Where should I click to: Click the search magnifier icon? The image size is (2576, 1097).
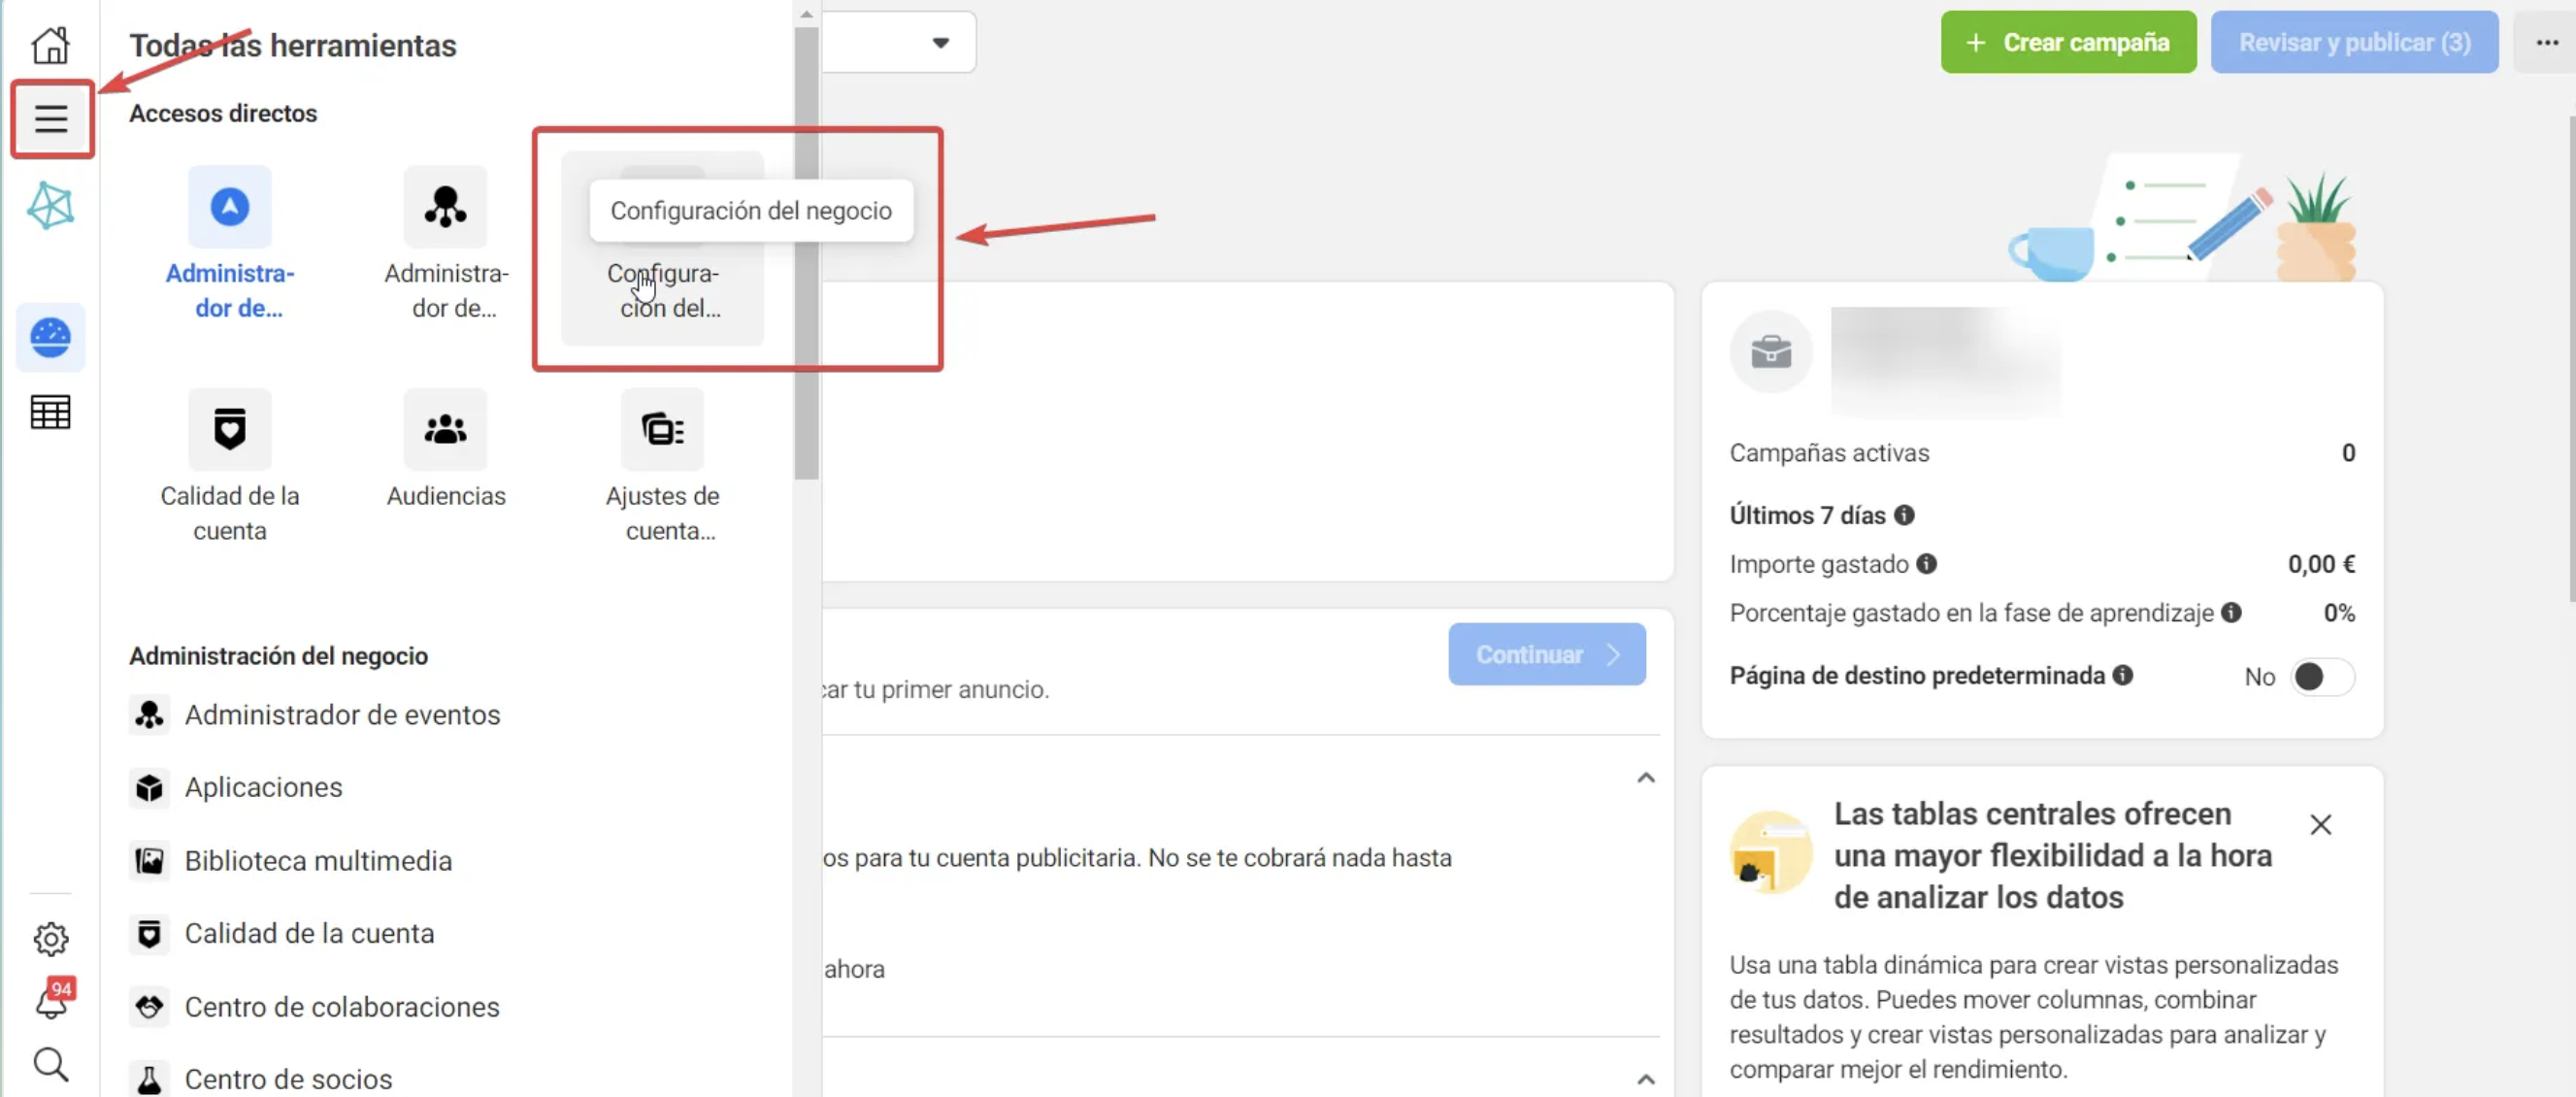(51, 1064)
